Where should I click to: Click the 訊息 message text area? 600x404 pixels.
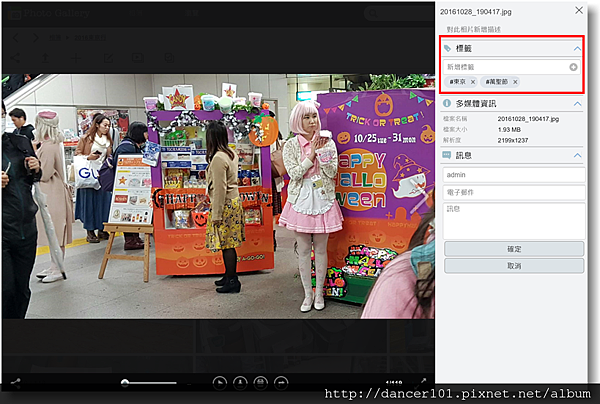[514, 221]
